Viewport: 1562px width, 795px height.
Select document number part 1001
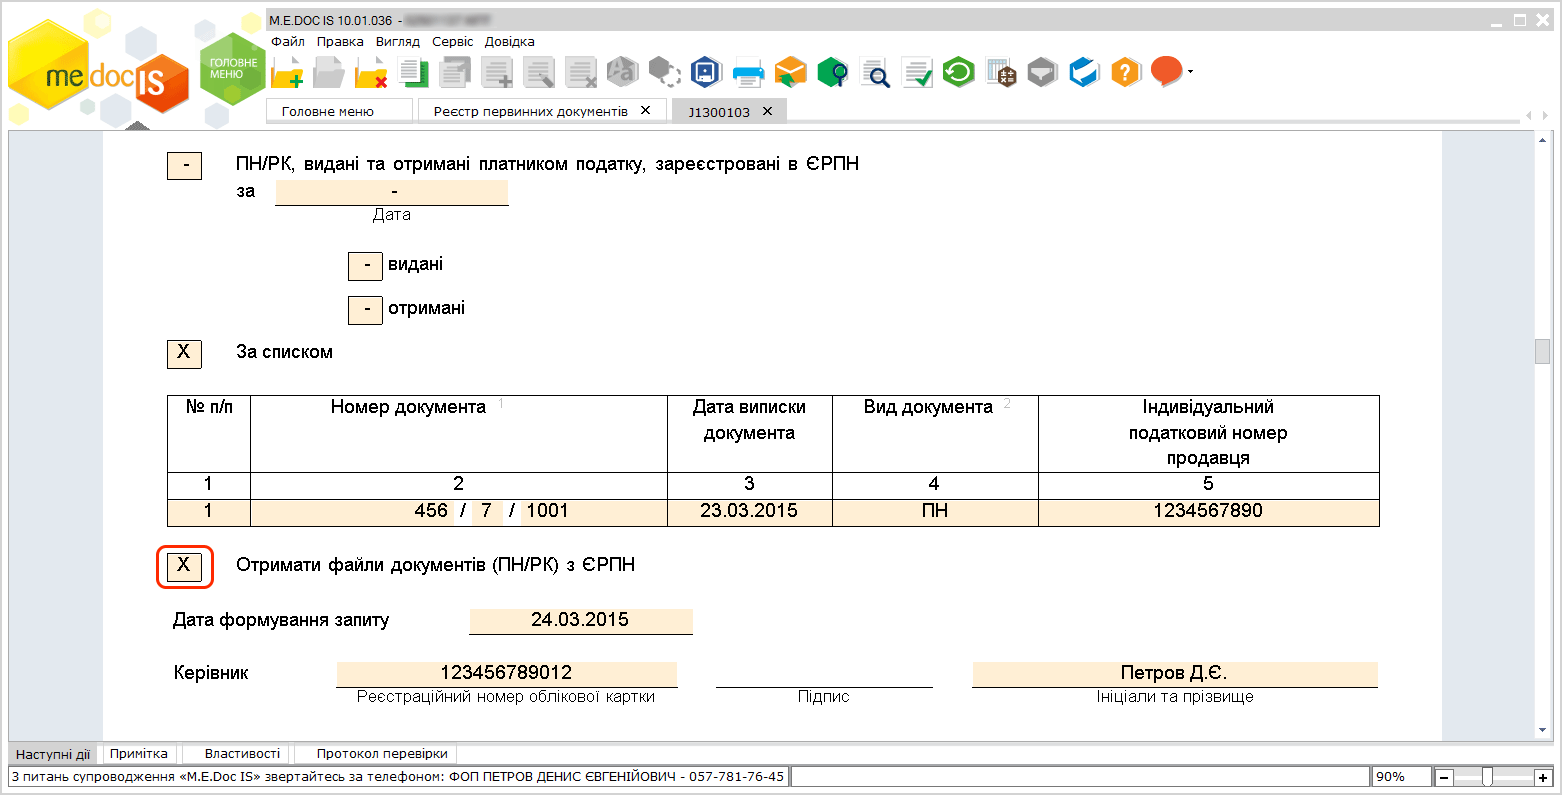tap(548, 511)
